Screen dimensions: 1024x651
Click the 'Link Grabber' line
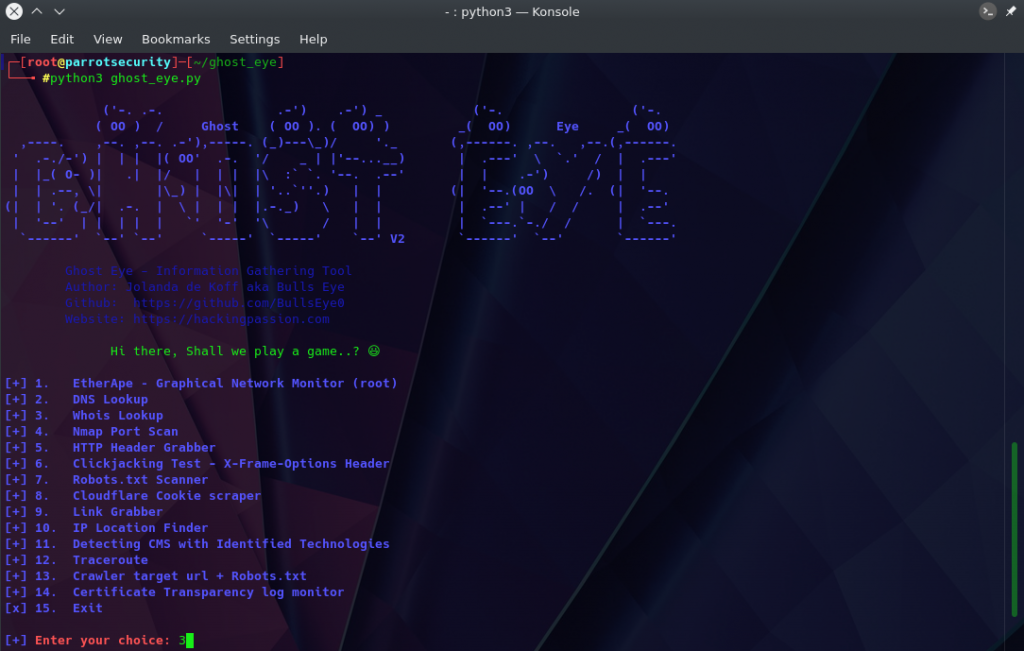(84, 511)
